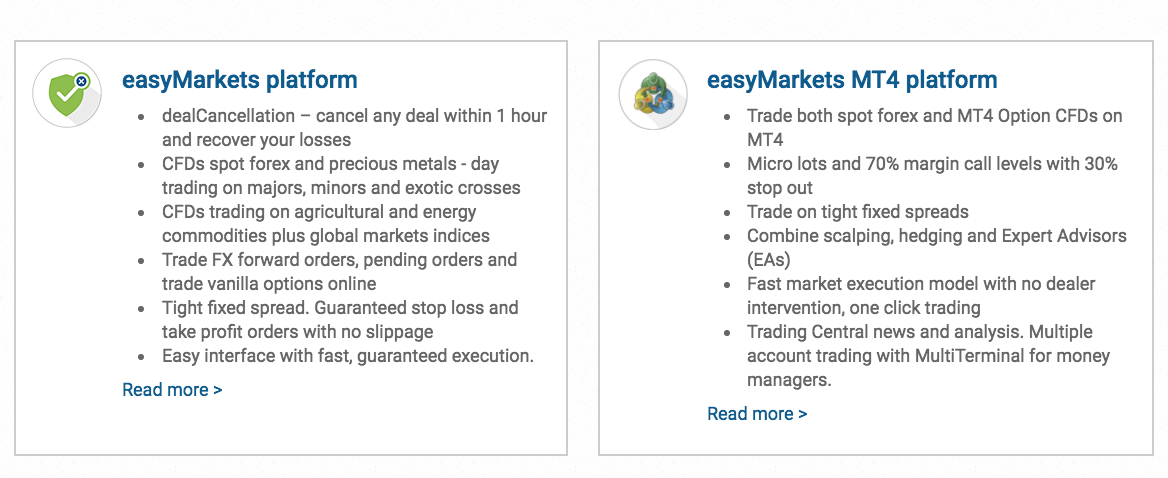This screenshot has height=478, width=1168.
Task: Follow Read more under MT4 platform
Action: pos(757,413)
